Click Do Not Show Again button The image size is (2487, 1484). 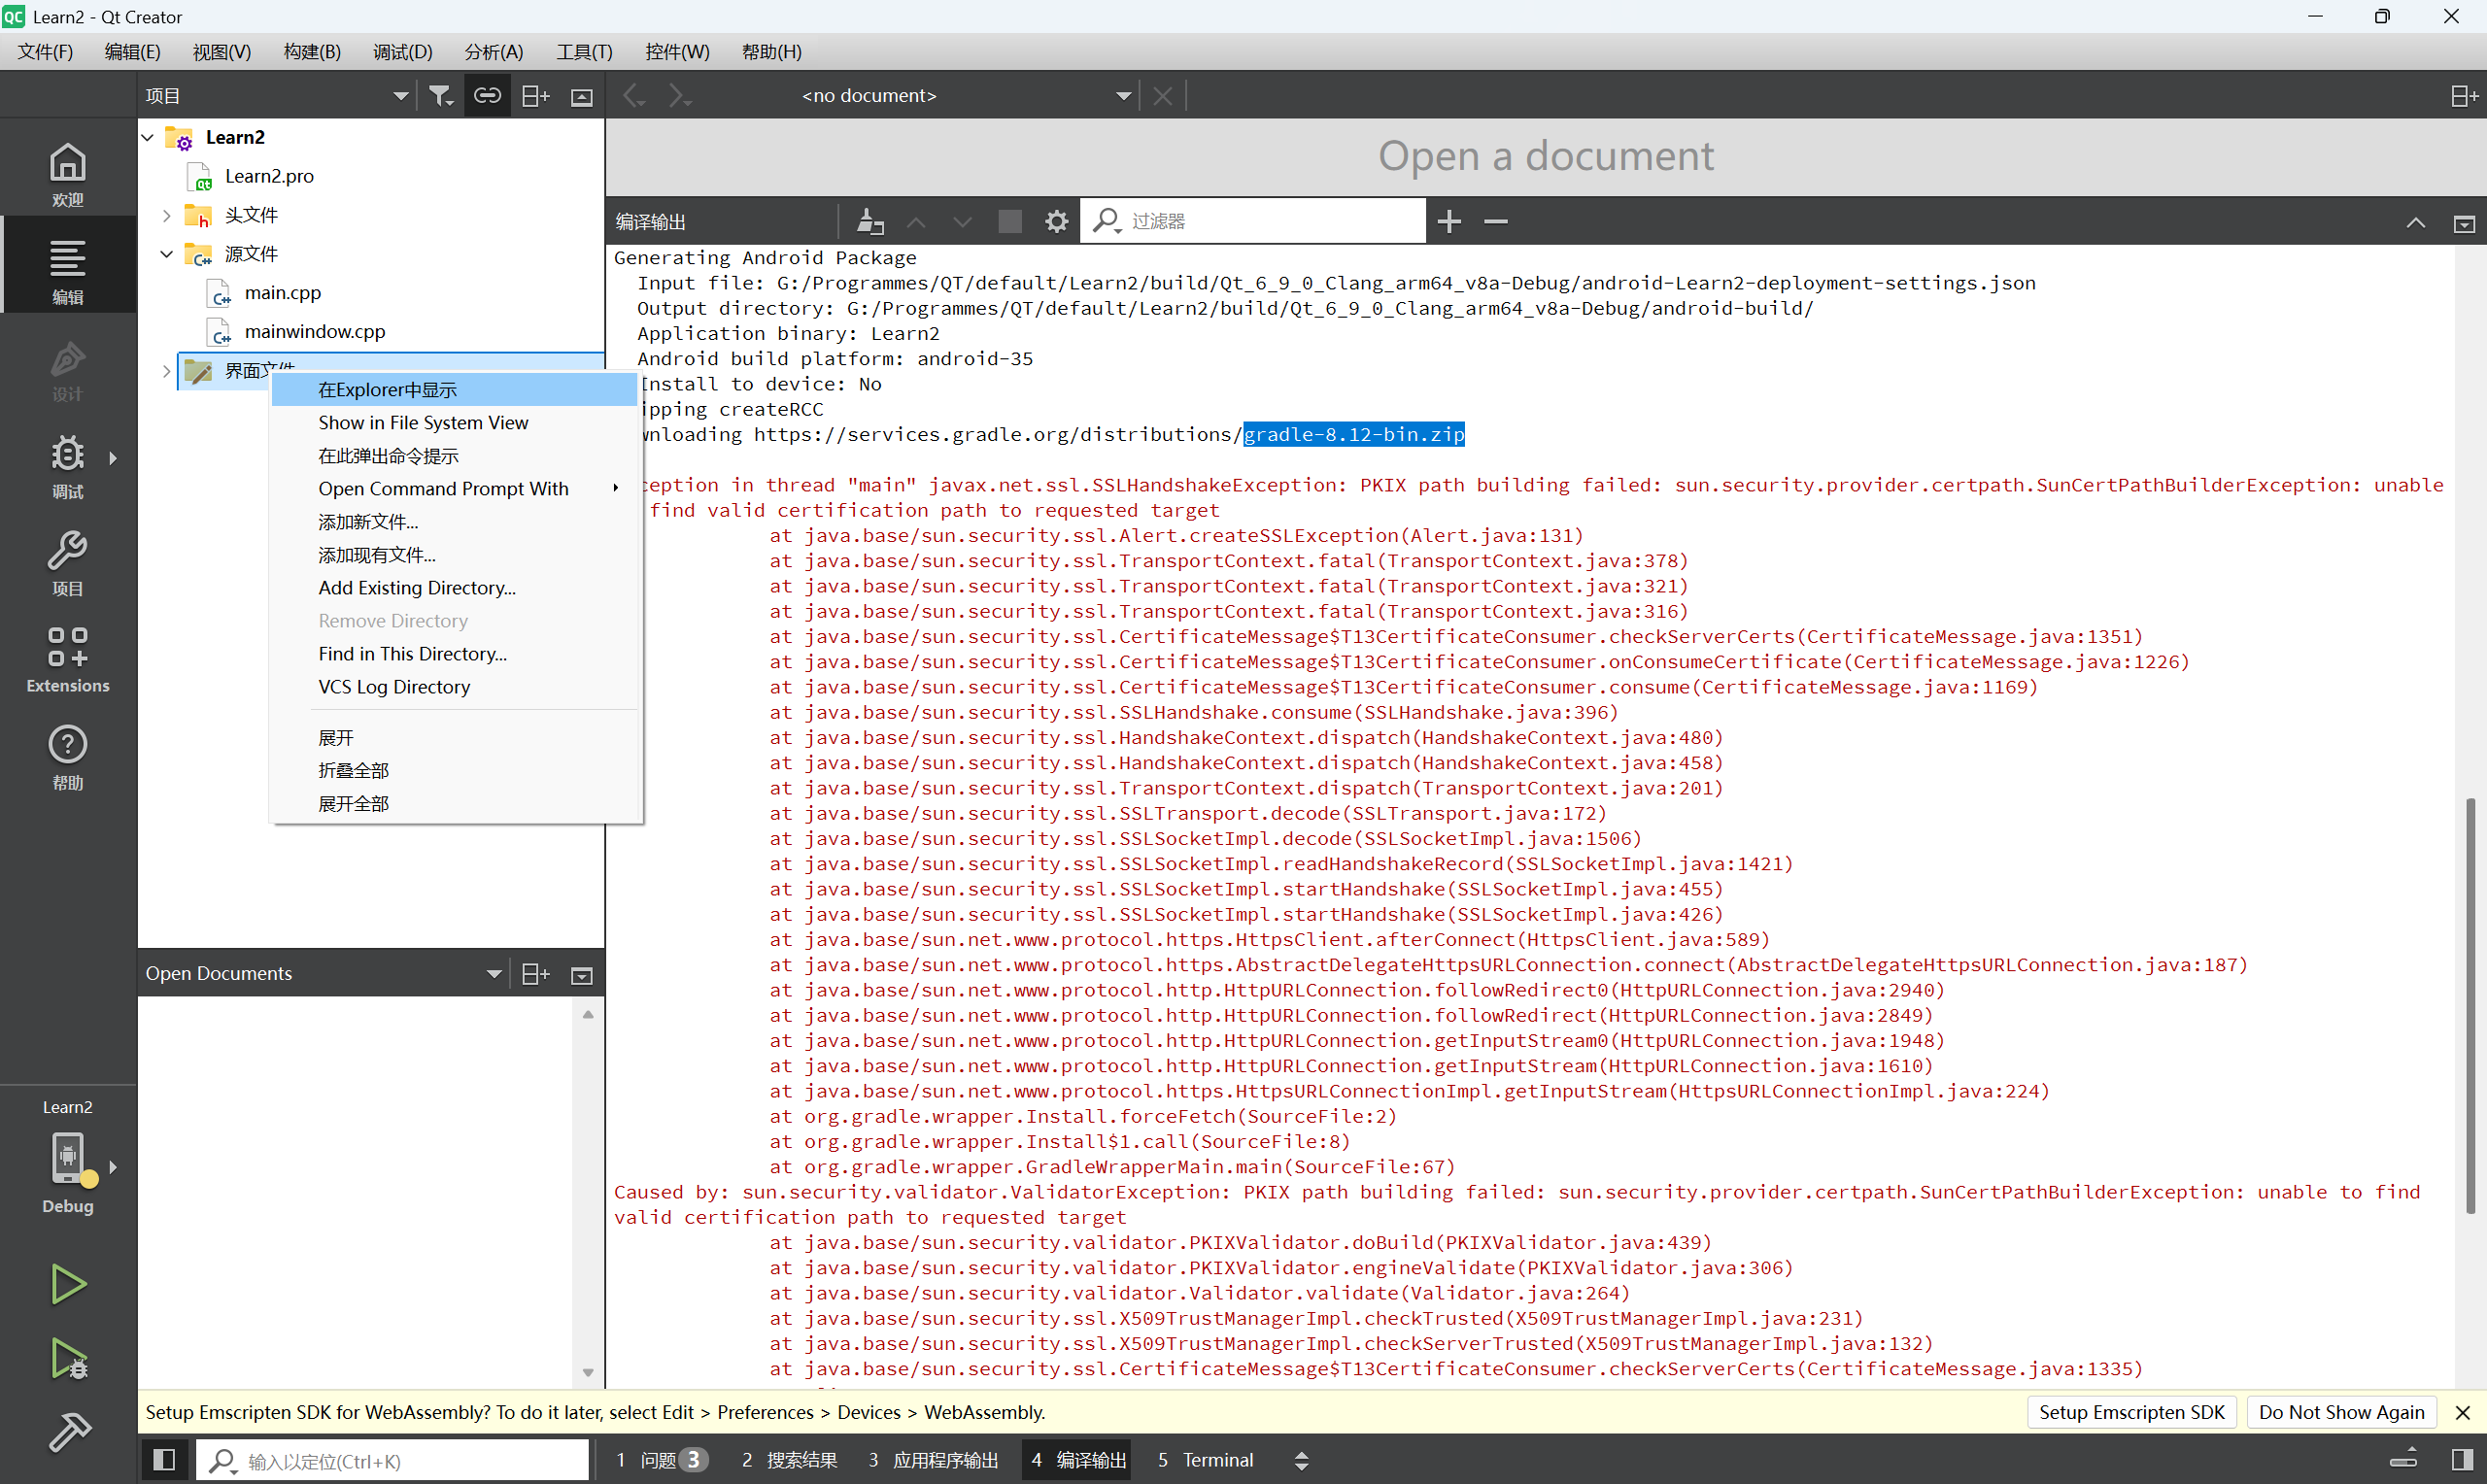(2340, 1412)
